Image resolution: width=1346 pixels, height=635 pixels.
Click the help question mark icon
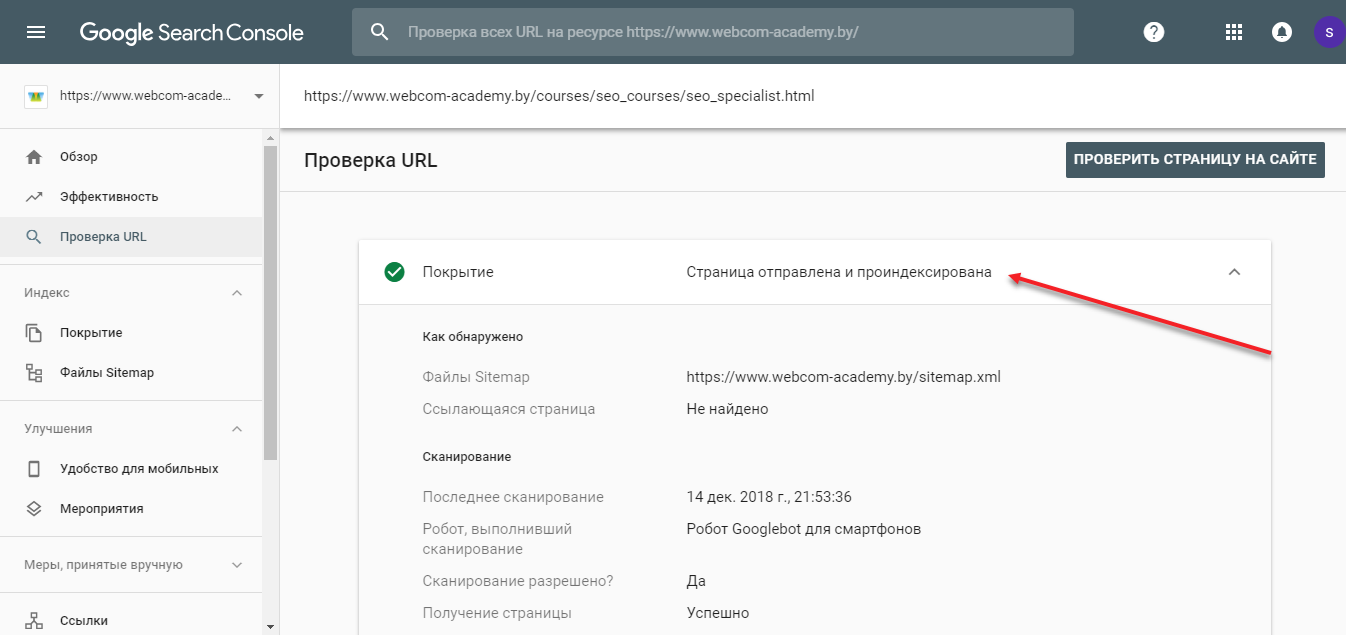[x=1154, y=32]
